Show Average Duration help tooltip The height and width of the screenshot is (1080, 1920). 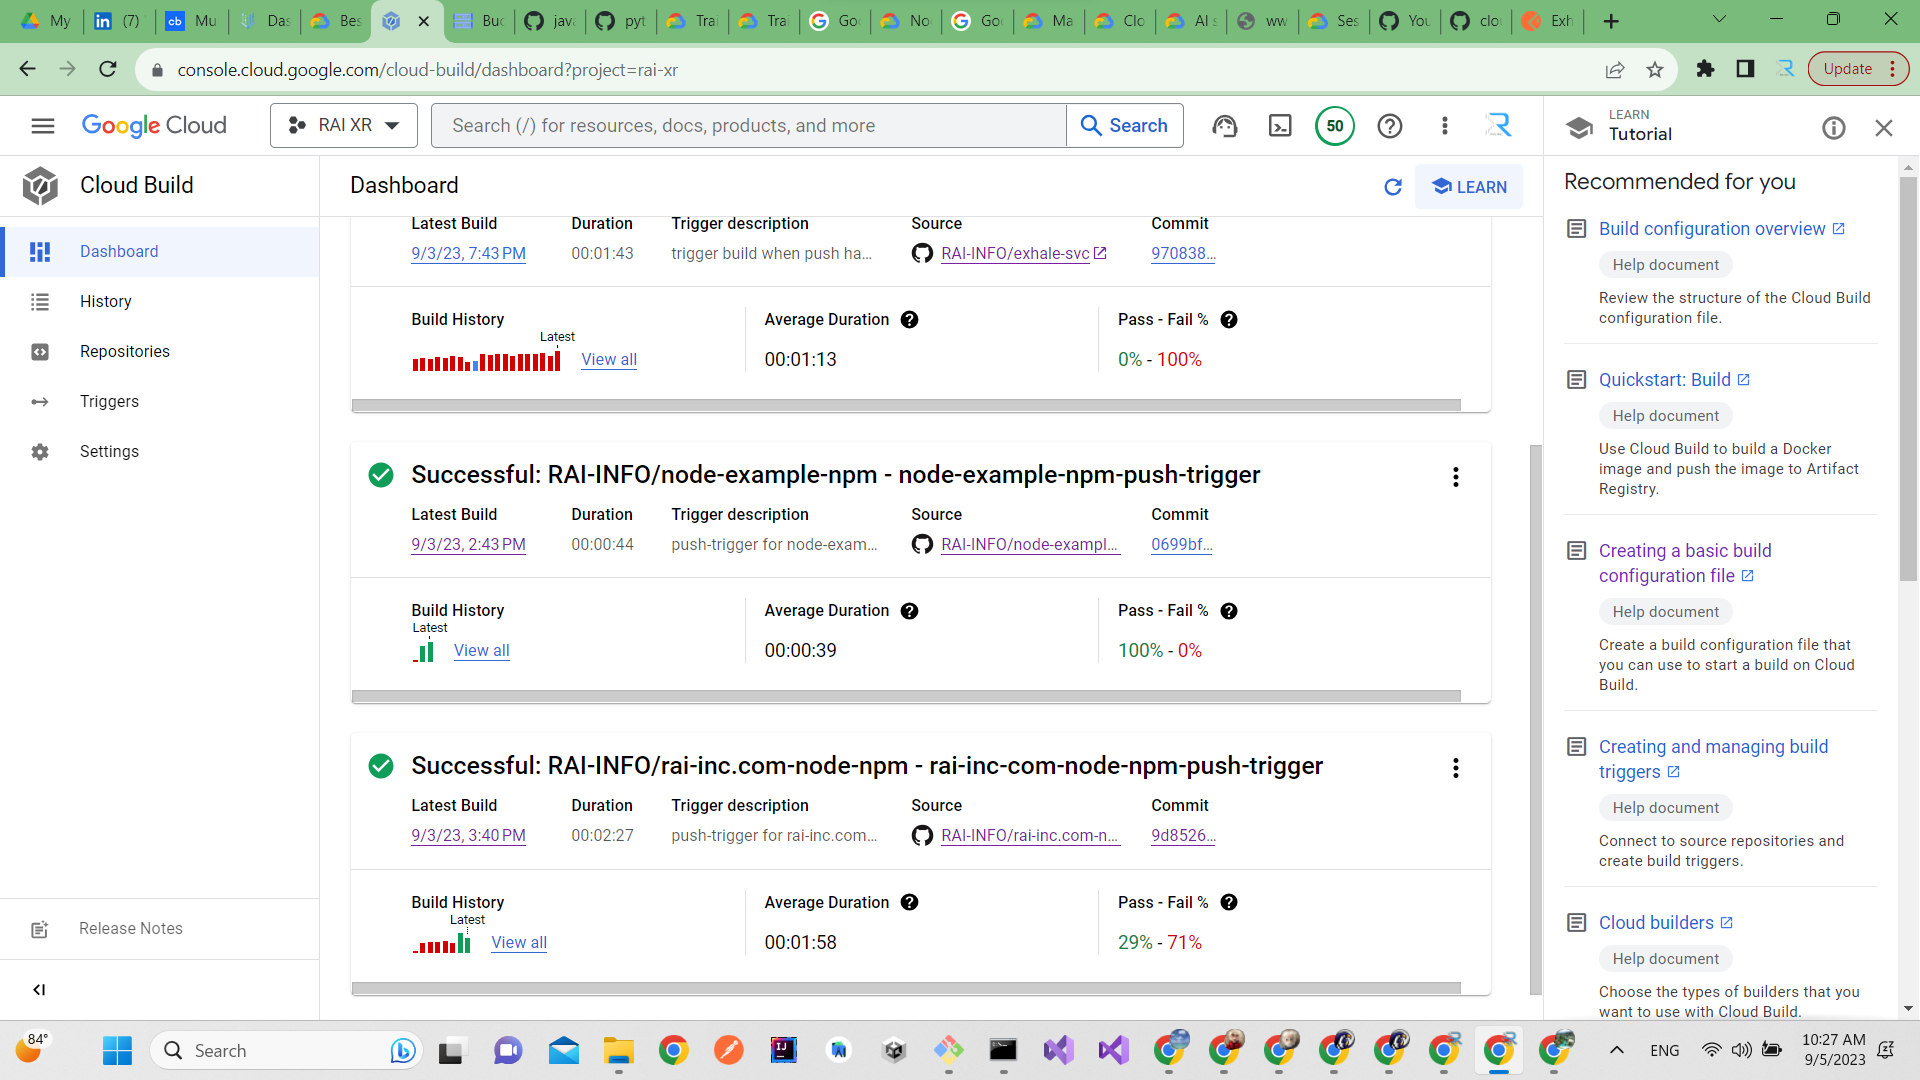pos(910,610)
